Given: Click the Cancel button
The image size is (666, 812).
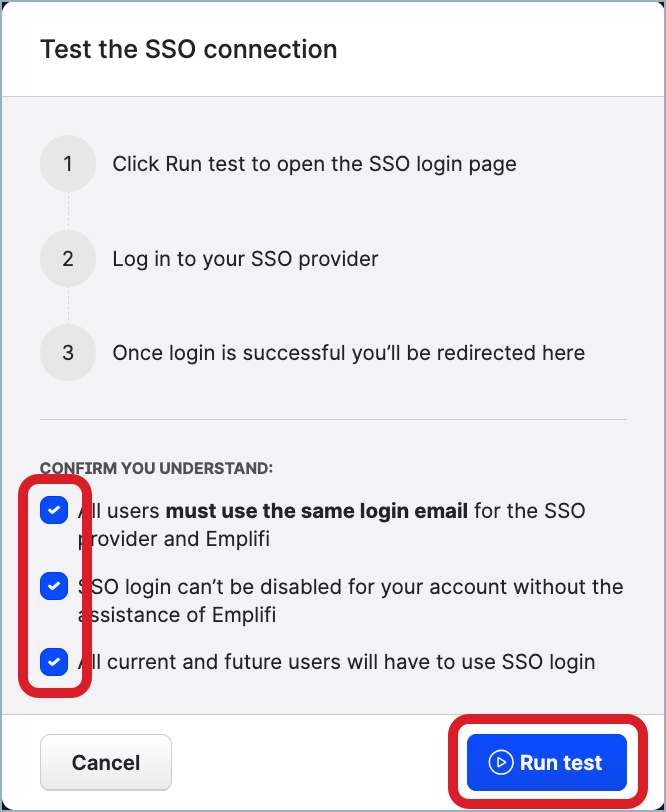Looking at the screenshot, I should (x=105, y=761).
